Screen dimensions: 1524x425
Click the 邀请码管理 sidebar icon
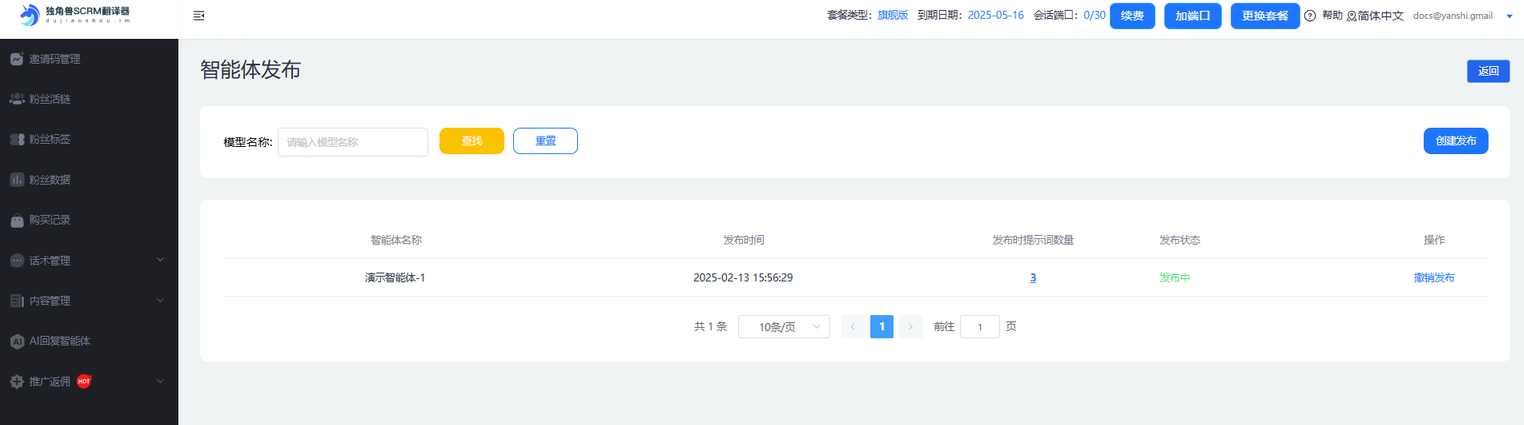pos(17,59)
